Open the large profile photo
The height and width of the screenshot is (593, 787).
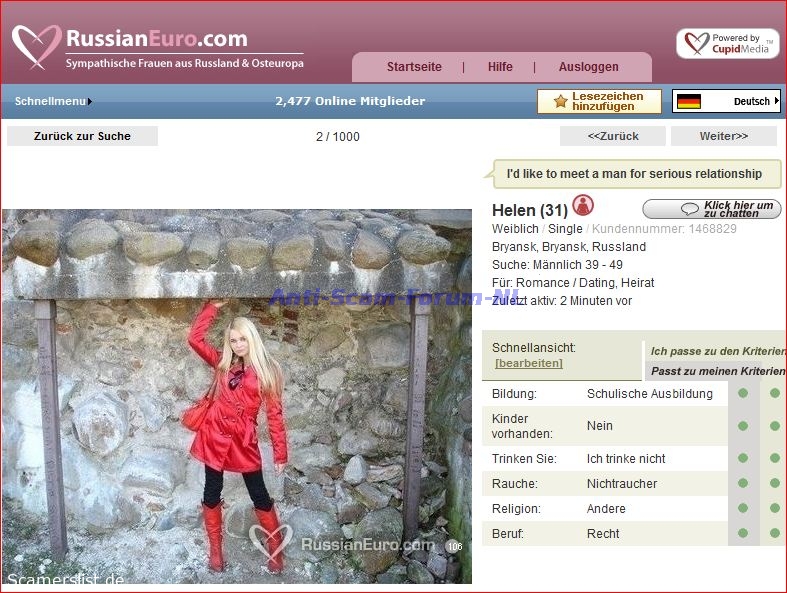236,396
